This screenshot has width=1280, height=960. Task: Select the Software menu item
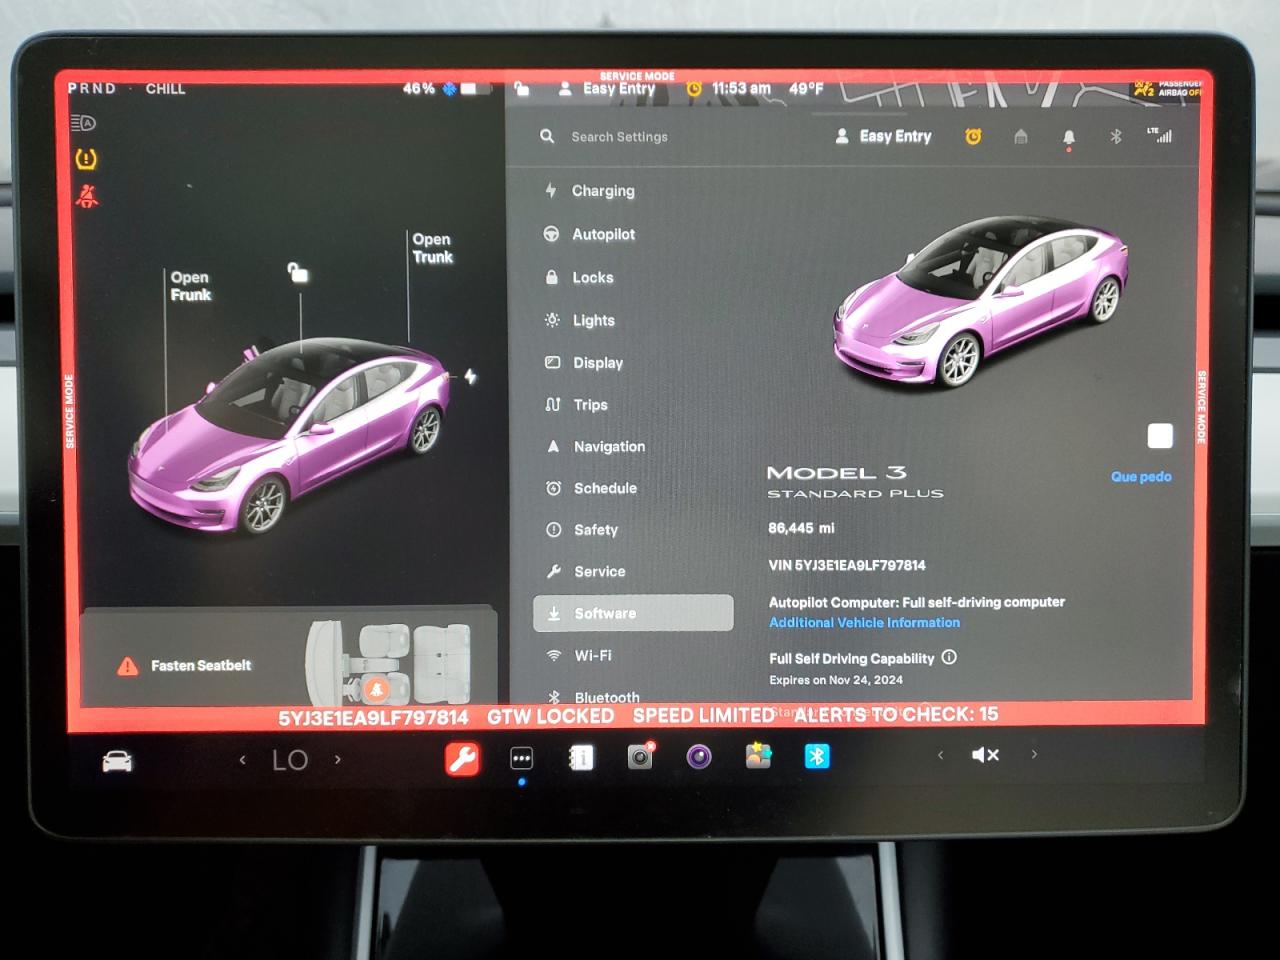[633, 613]
